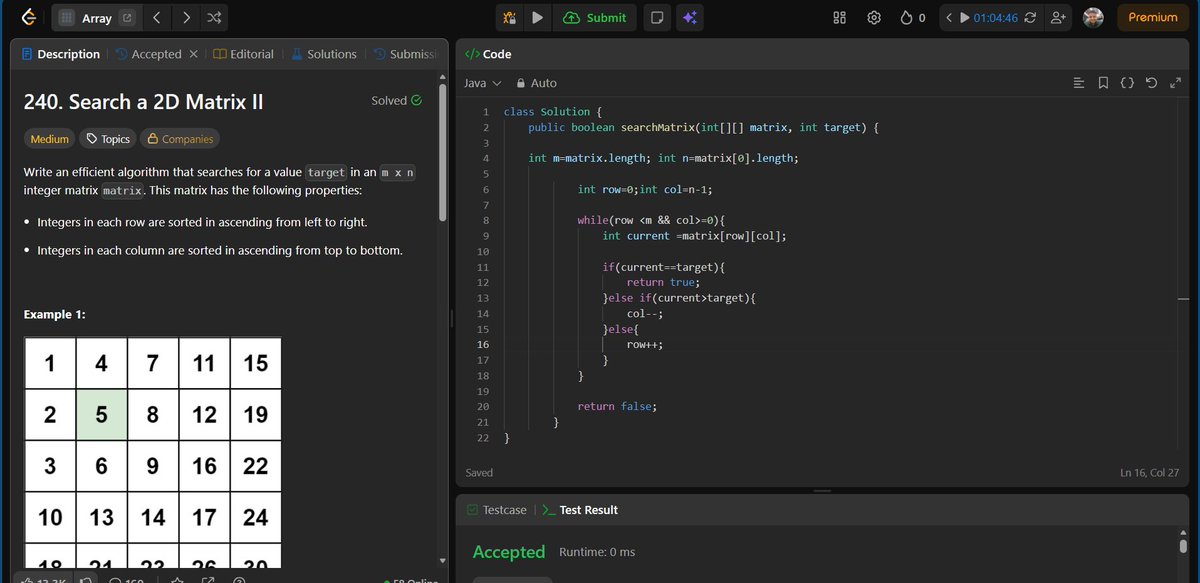Reset the timer with the refresh icon
The height and width of the screenshot is (583, 1200).
(x=1030, y=18)
